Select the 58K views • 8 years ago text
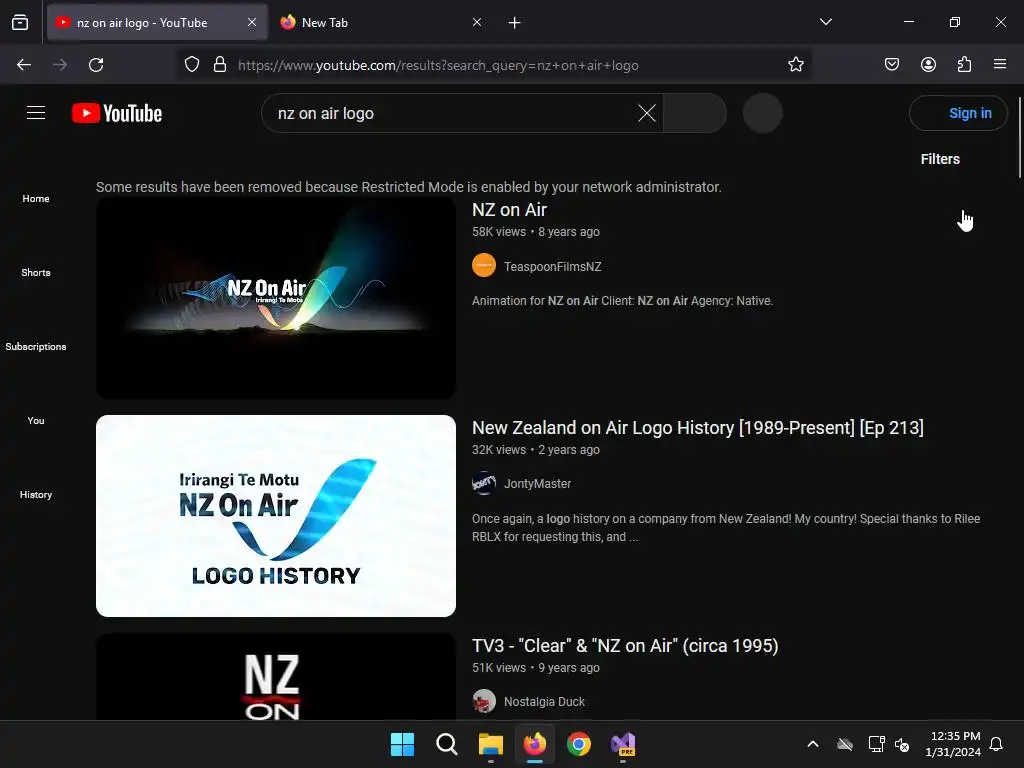The width and height of the screenshot is (1024, 768). [536, 232]
